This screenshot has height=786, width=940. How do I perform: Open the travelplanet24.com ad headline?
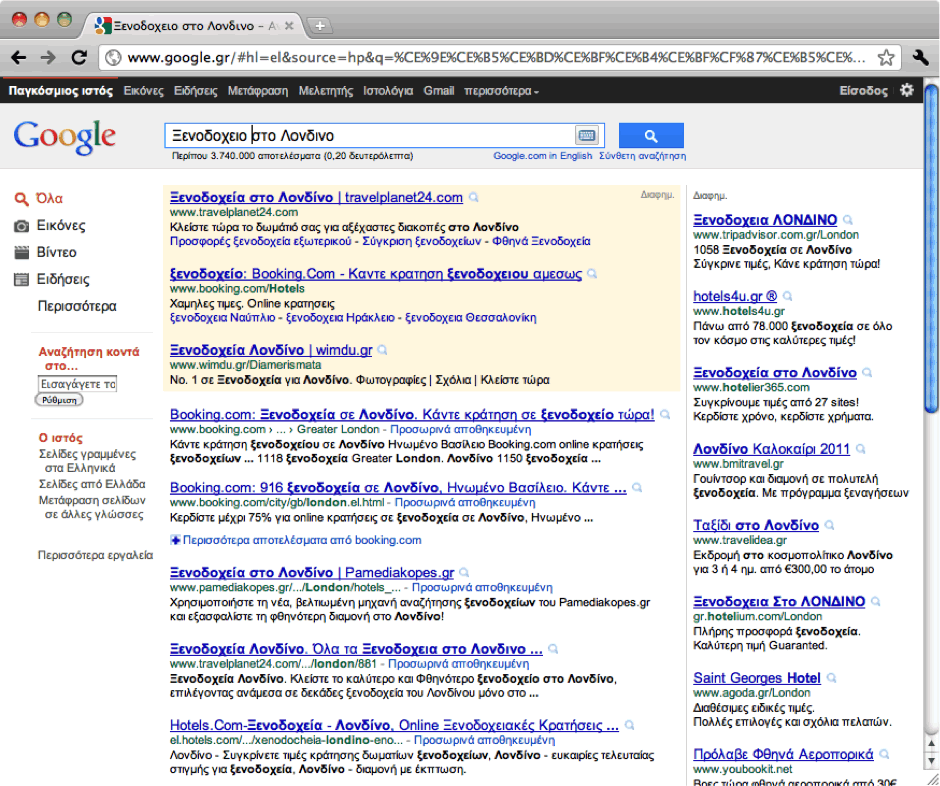pos(316,197)
